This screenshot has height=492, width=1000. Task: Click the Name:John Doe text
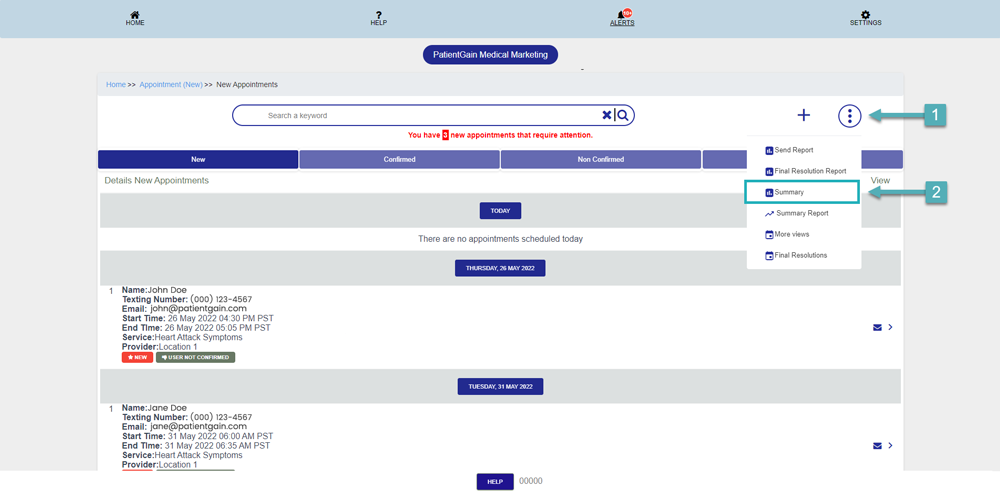(x=154, y=290)
